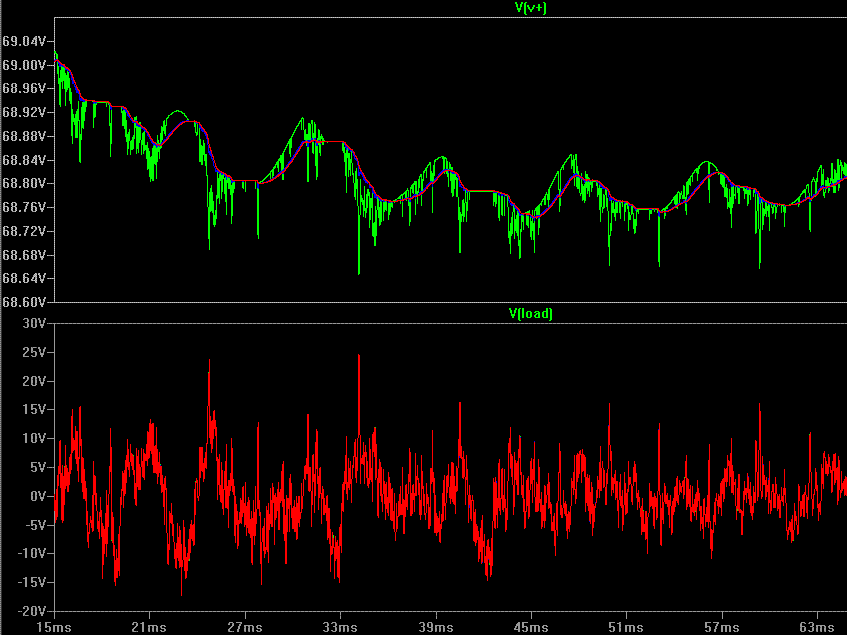The image size is (847, 635).
Task: Click the 68.84V axis label
Action: point(26,160)
